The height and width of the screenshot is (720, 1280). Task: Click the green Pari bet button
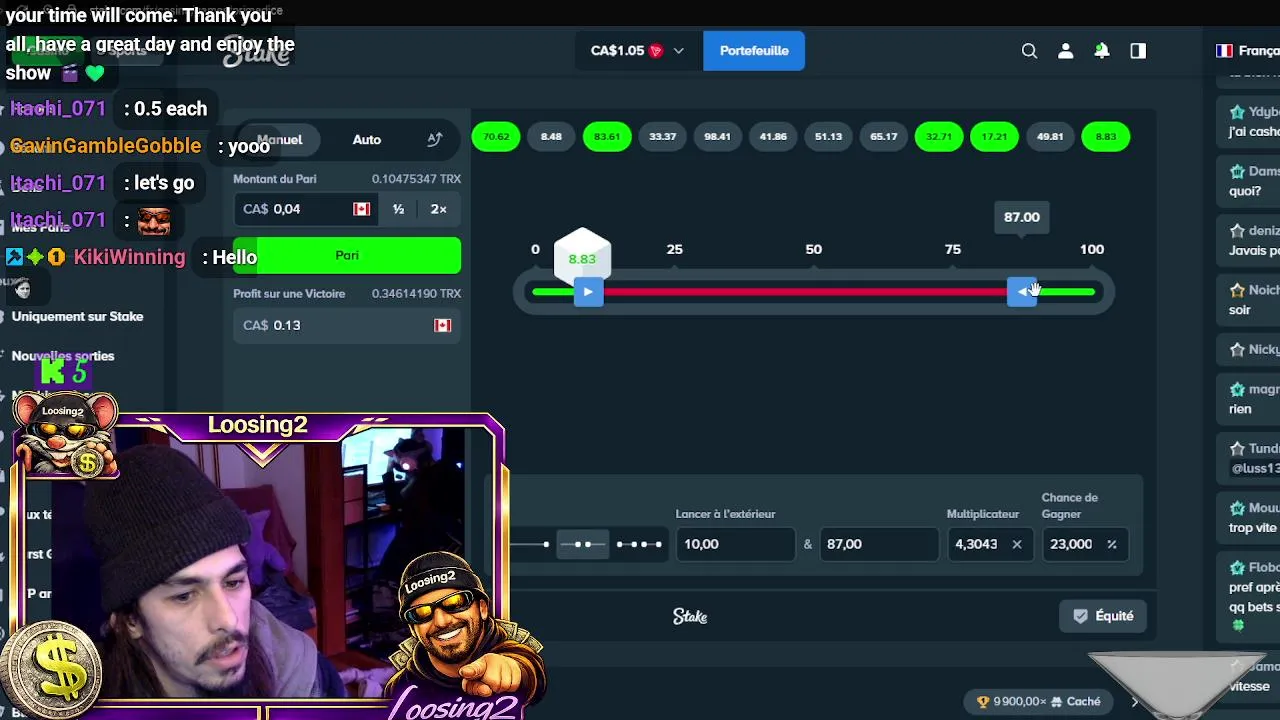tap(347, 256)
